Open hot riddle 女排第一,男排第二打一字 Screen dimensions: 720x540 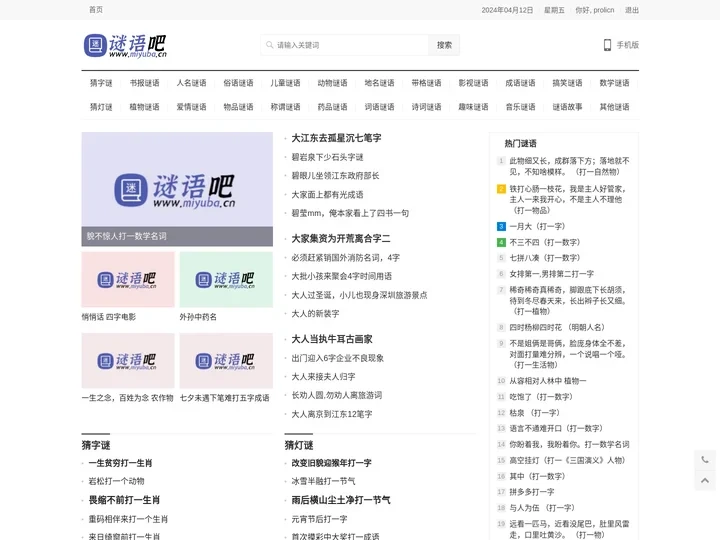[x=551, y=274]
